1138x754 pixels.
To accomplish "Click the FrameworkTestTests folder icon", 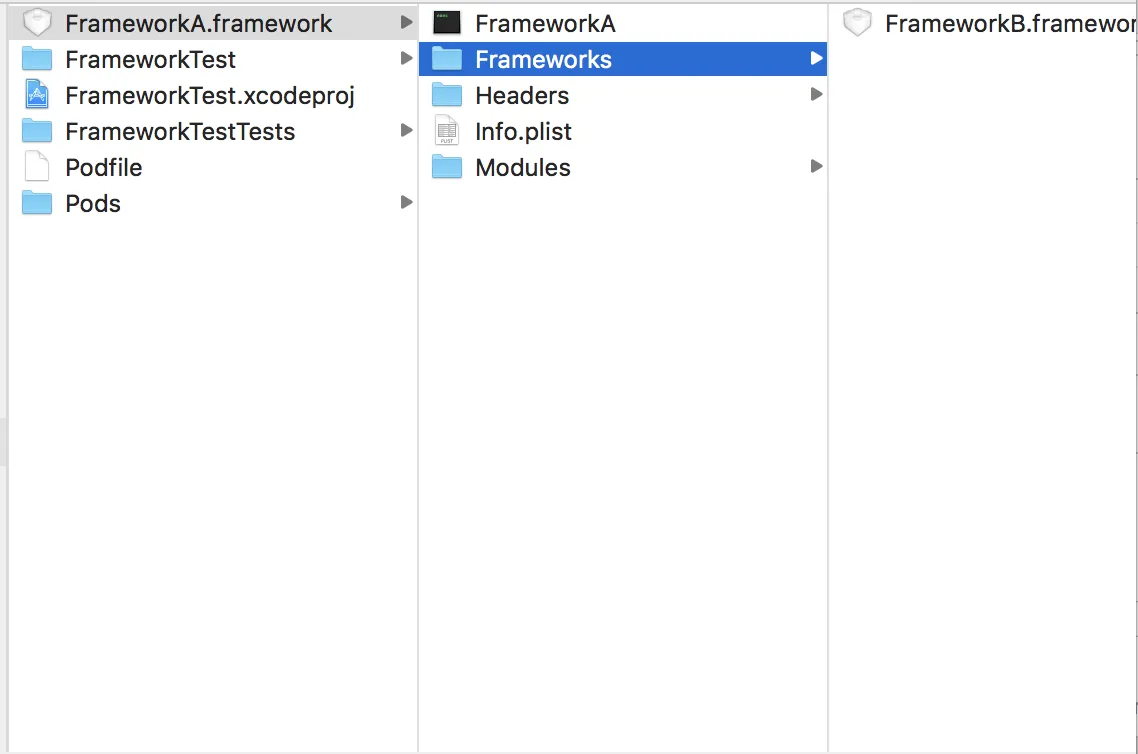I will [x=37, y=131].
